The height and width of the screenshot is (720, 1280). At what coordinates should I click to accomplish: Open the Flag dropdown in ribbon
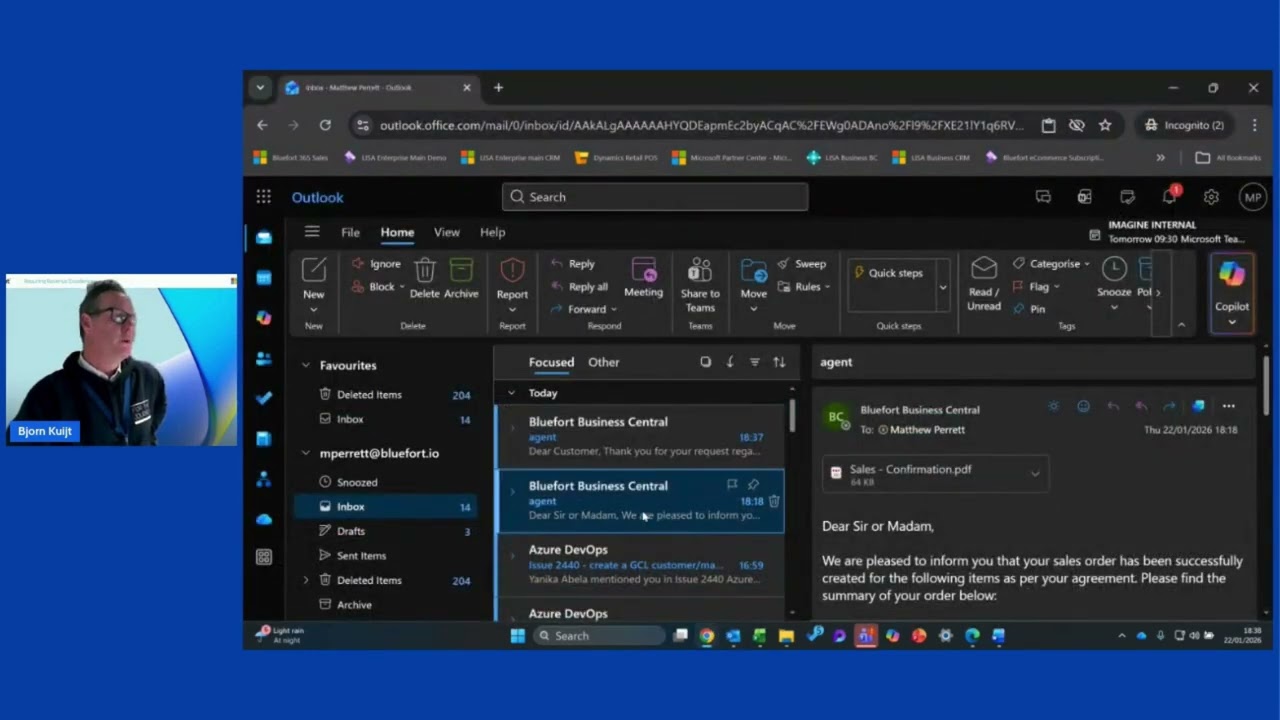click(1056, 287)
